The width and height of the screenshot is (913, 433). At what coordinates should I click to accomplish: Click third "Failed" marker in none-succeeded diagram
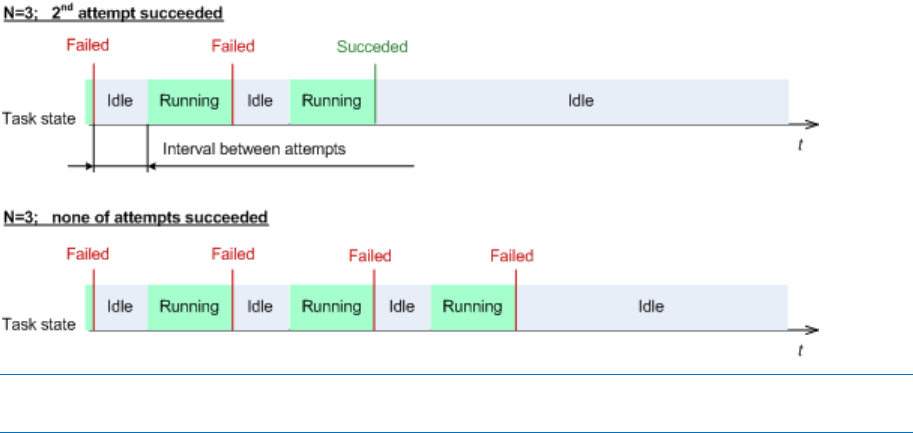(370, 256)
